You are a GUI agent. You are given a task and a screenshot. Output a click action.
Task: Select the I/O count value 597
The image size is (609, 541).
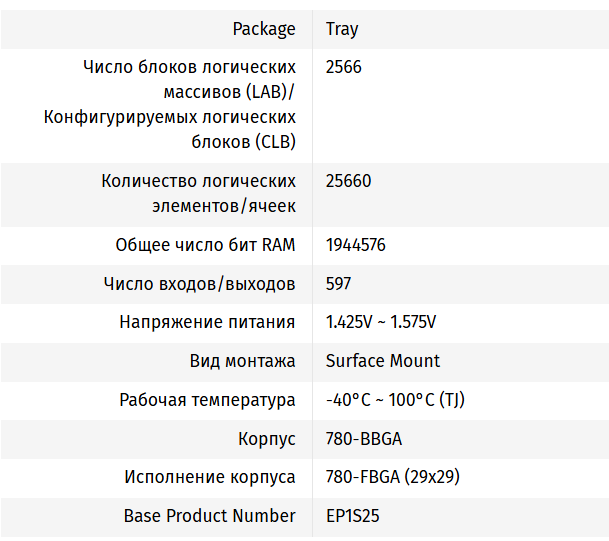(x=339, y=284)
